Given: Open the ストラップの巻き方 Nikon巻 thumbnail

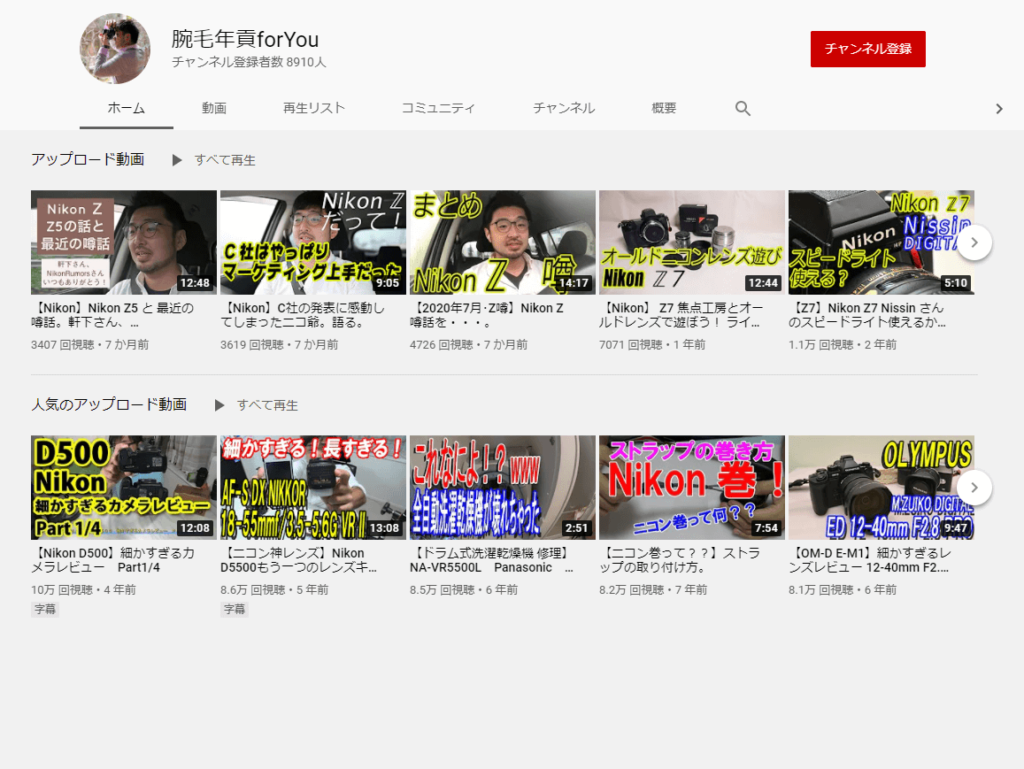Looking at the screenshot, I should tap(692, 488).
